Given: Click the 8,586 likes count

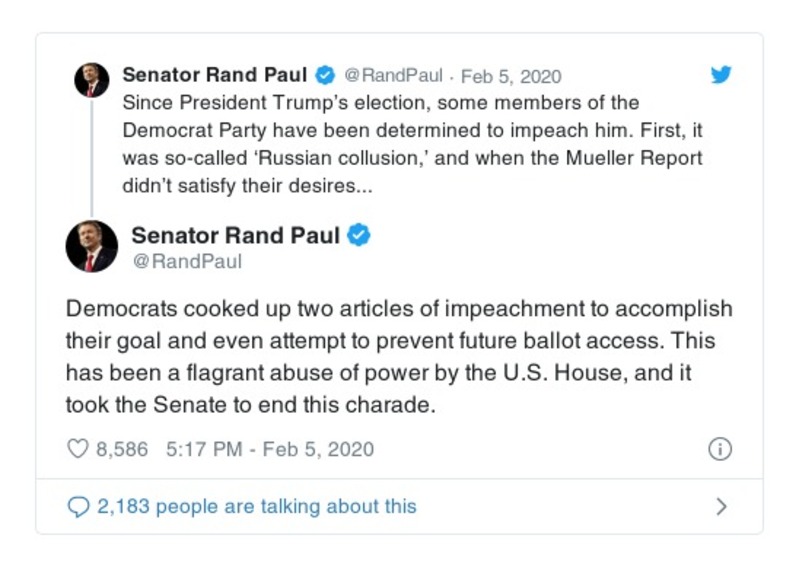Looking at the screenshot, I should point(122,449).
